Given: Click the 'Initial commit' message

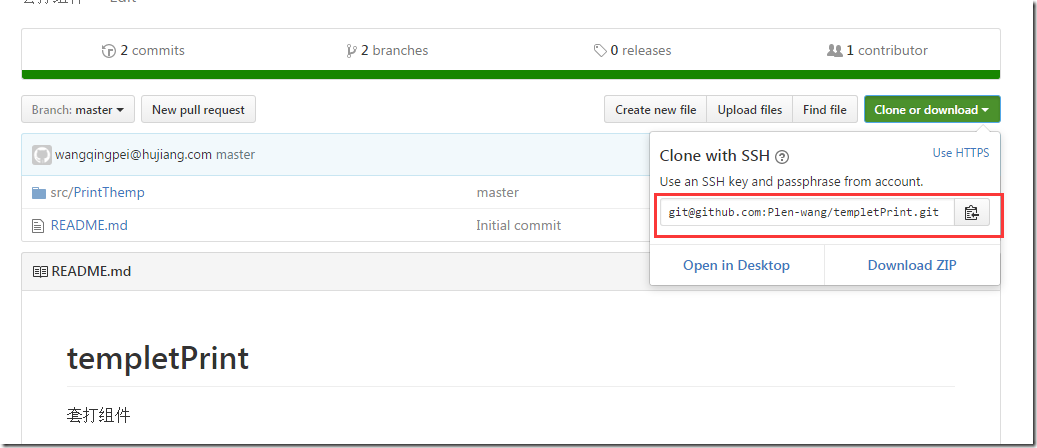Looking at the screenshot, I should point(518,226).
